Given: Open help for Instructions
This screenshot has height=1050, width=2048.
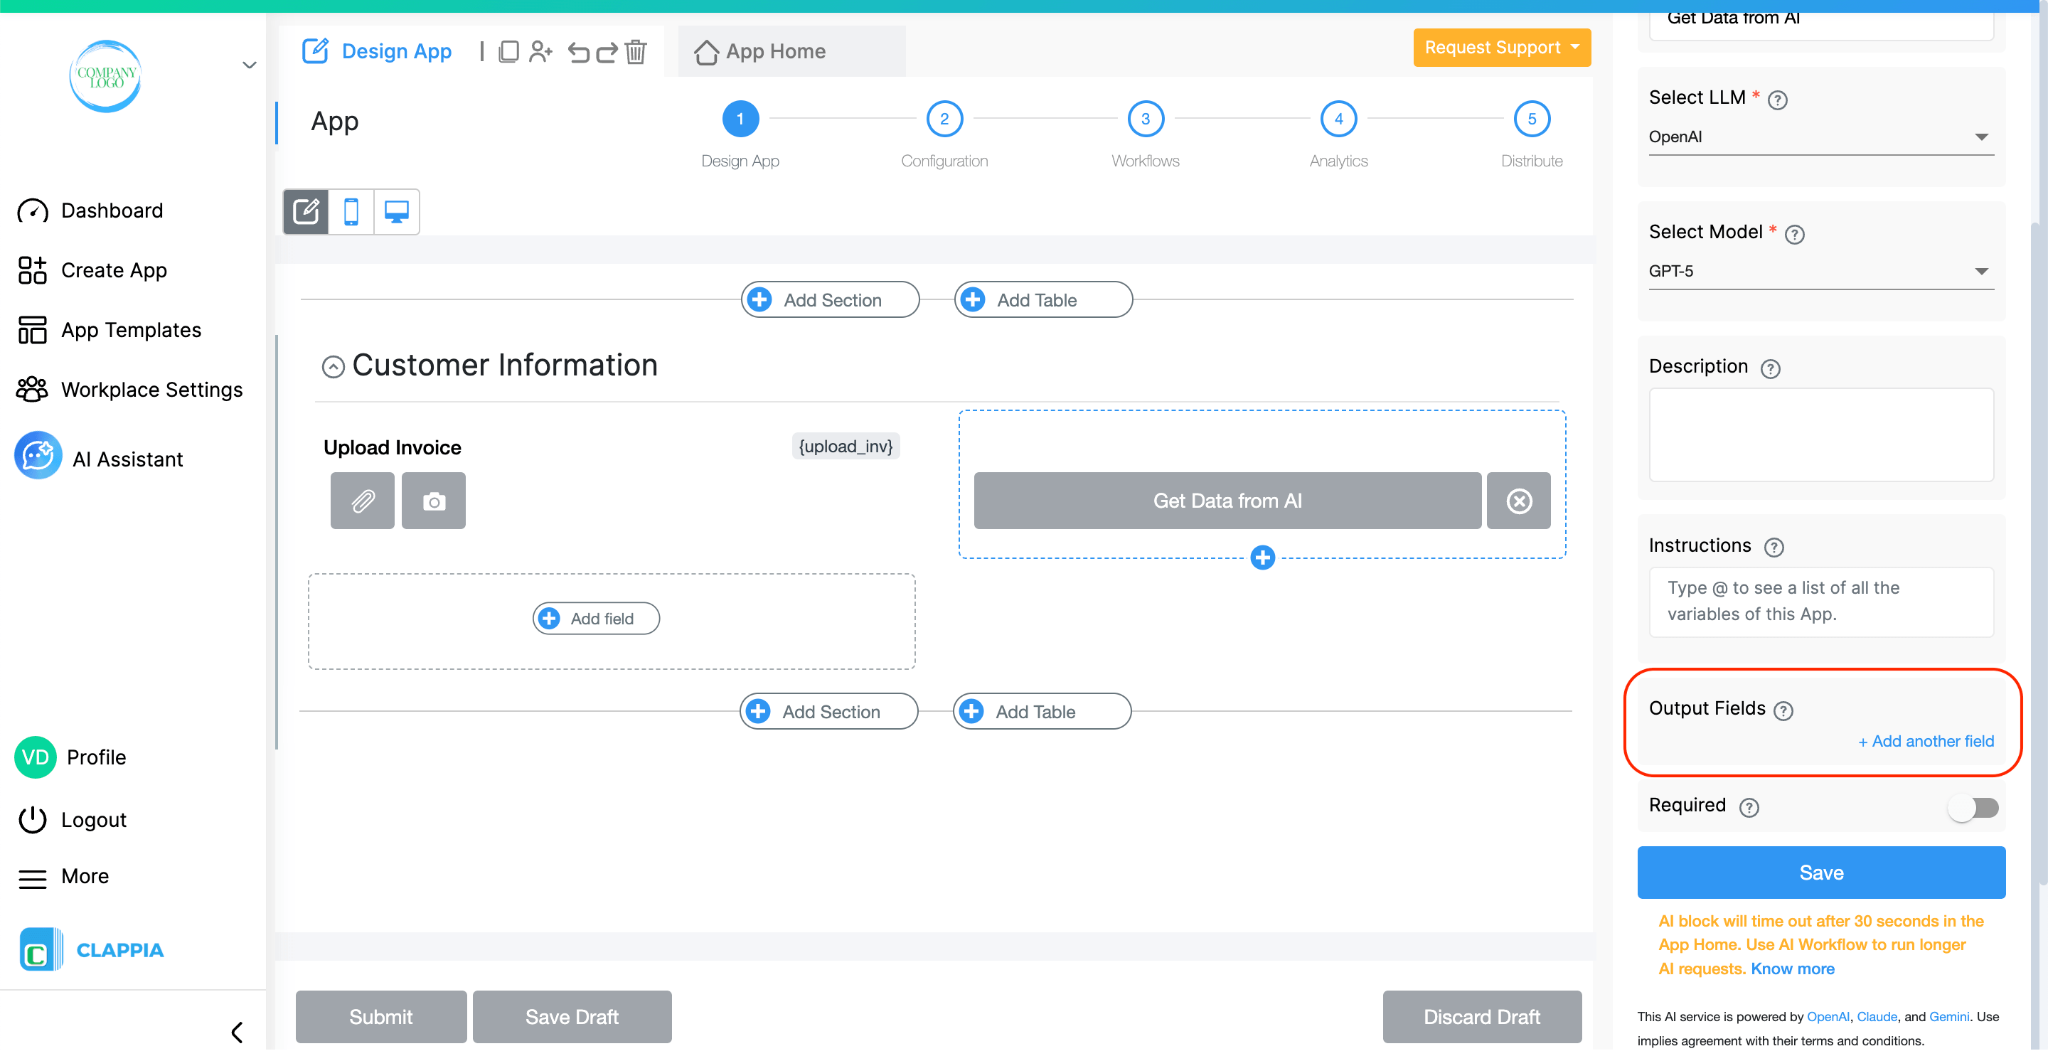Looking at the screenshot, I should coord(1774,547).
